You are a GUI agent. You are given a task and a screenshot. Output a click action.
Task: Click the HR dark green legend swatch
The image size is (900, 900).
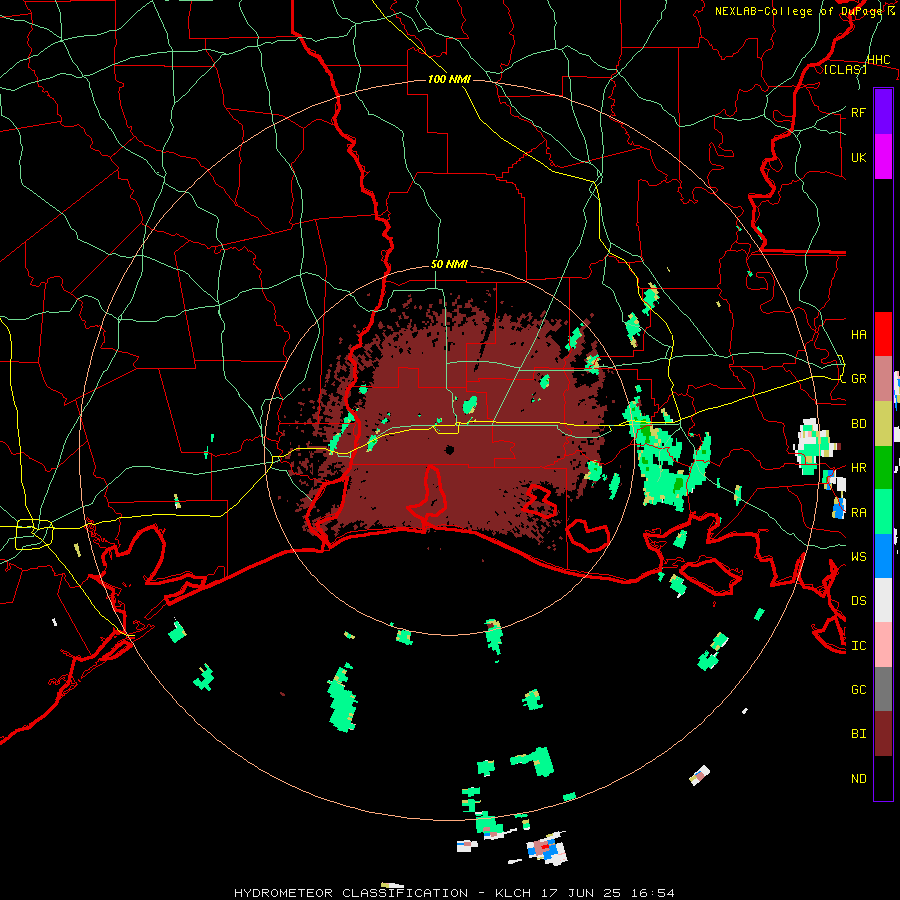click(x=883, y=468)
